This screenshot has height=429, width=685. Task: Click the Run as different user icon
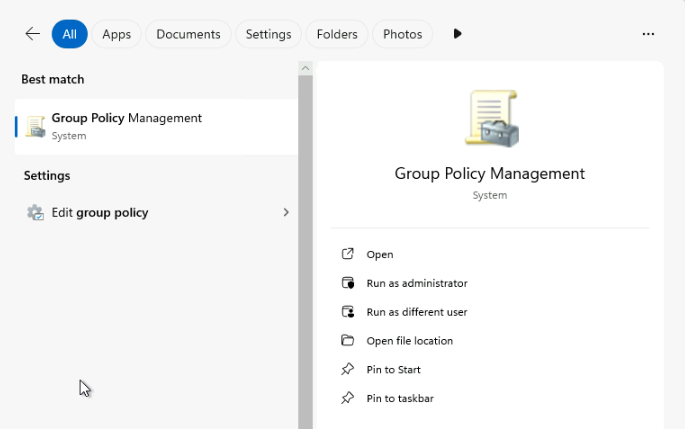pyautogui.click(x=348, y=311)
